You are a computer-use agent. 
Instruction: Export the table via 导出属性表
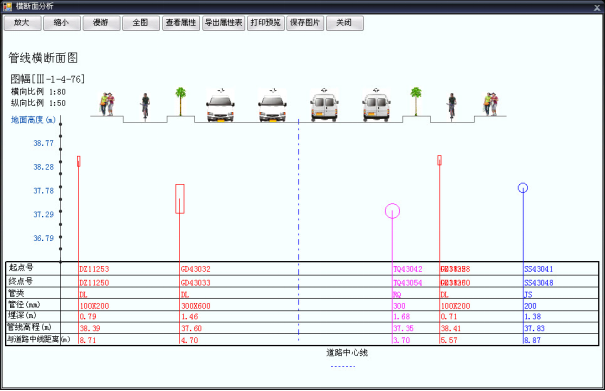(x=223, y=23)
